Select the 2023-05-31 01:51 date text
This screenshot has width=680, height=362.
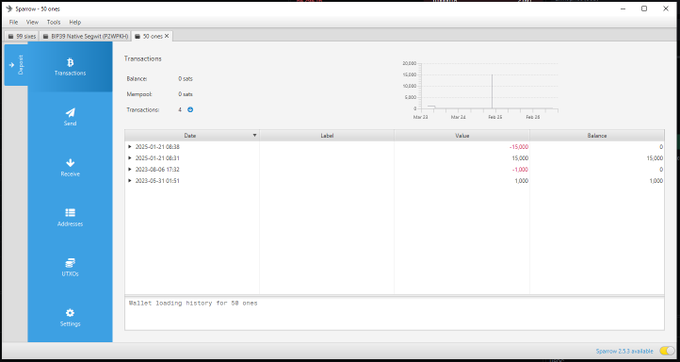point(157,181)
